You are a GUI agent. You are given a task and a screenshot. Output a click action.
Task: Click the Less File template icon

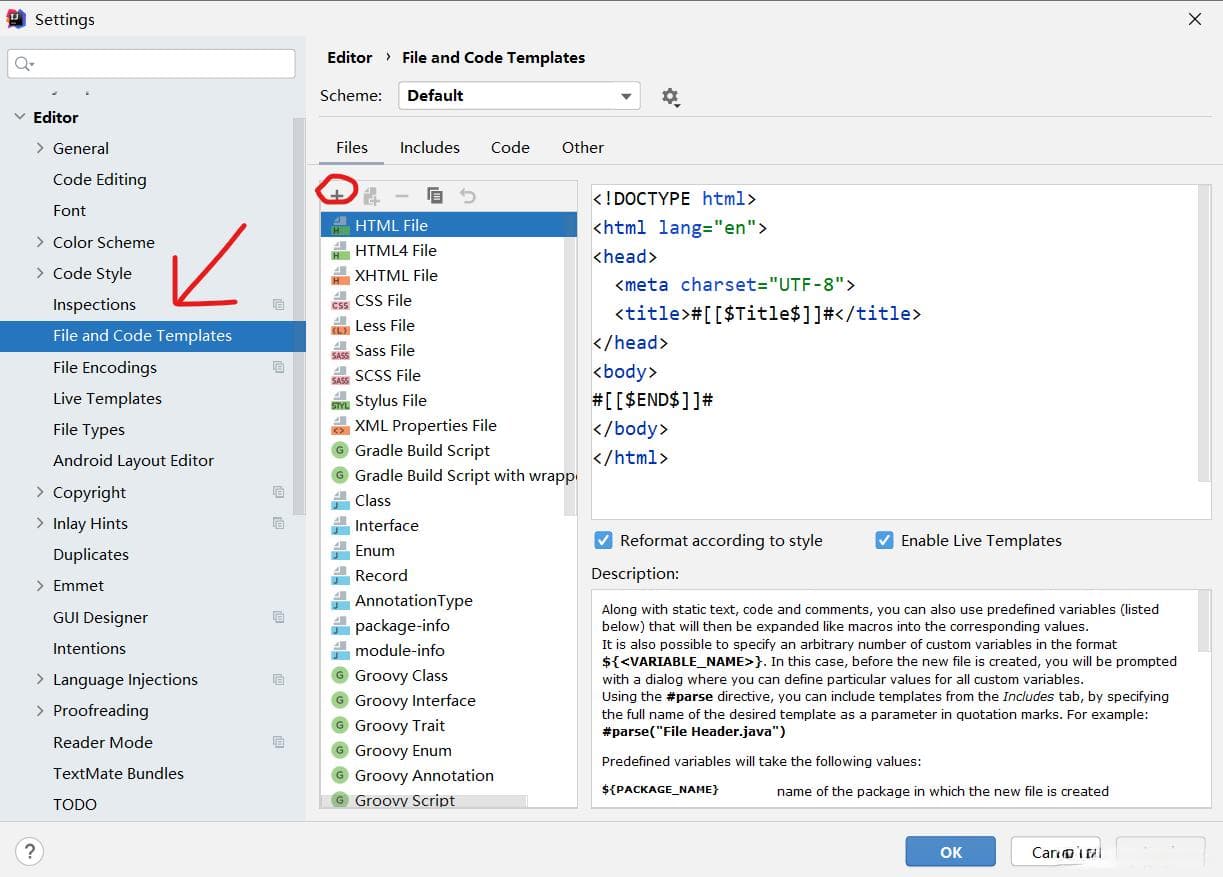[340, 325]
